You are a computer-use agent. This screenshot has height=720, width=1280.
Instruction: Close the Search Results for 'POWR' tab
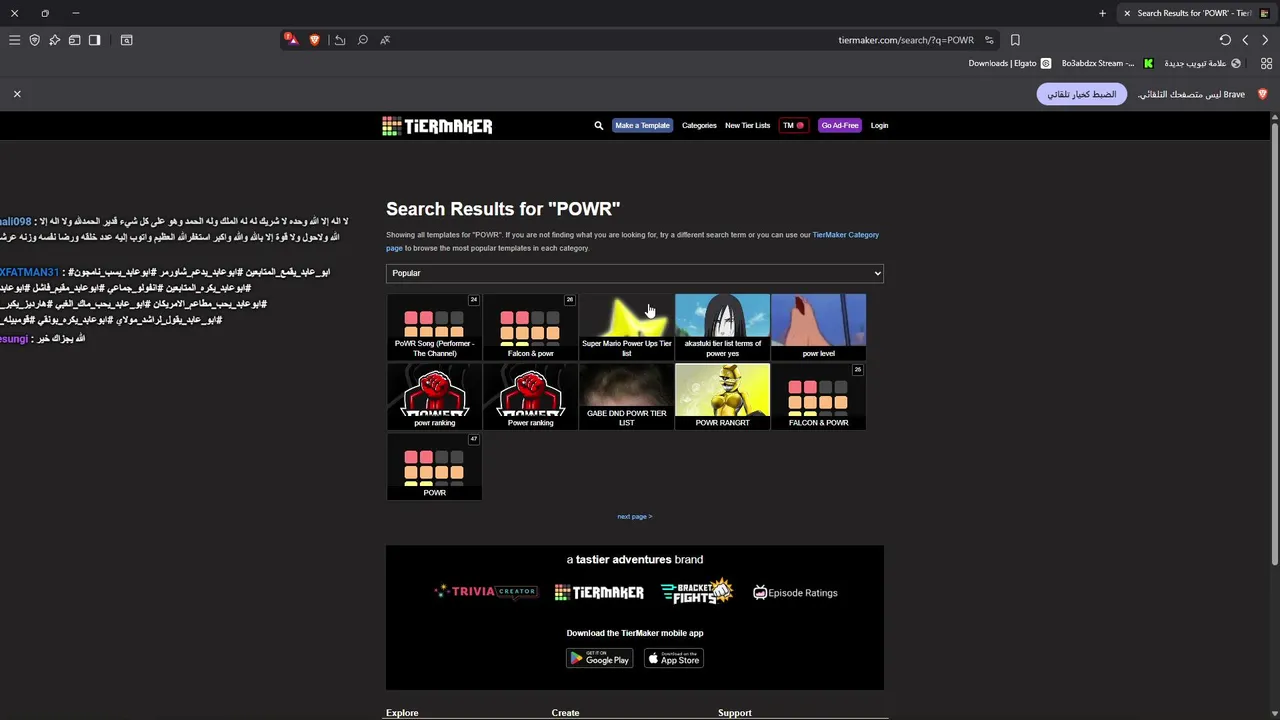pyautogui.click(x=1127, y=13)
